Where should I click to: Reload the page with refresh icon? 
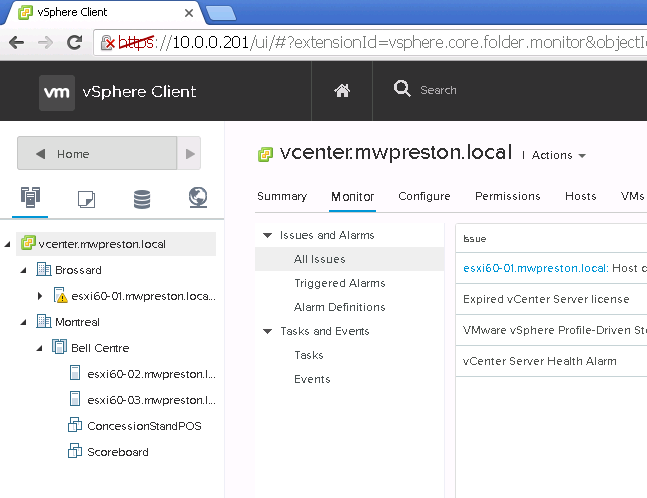point(75,42)
